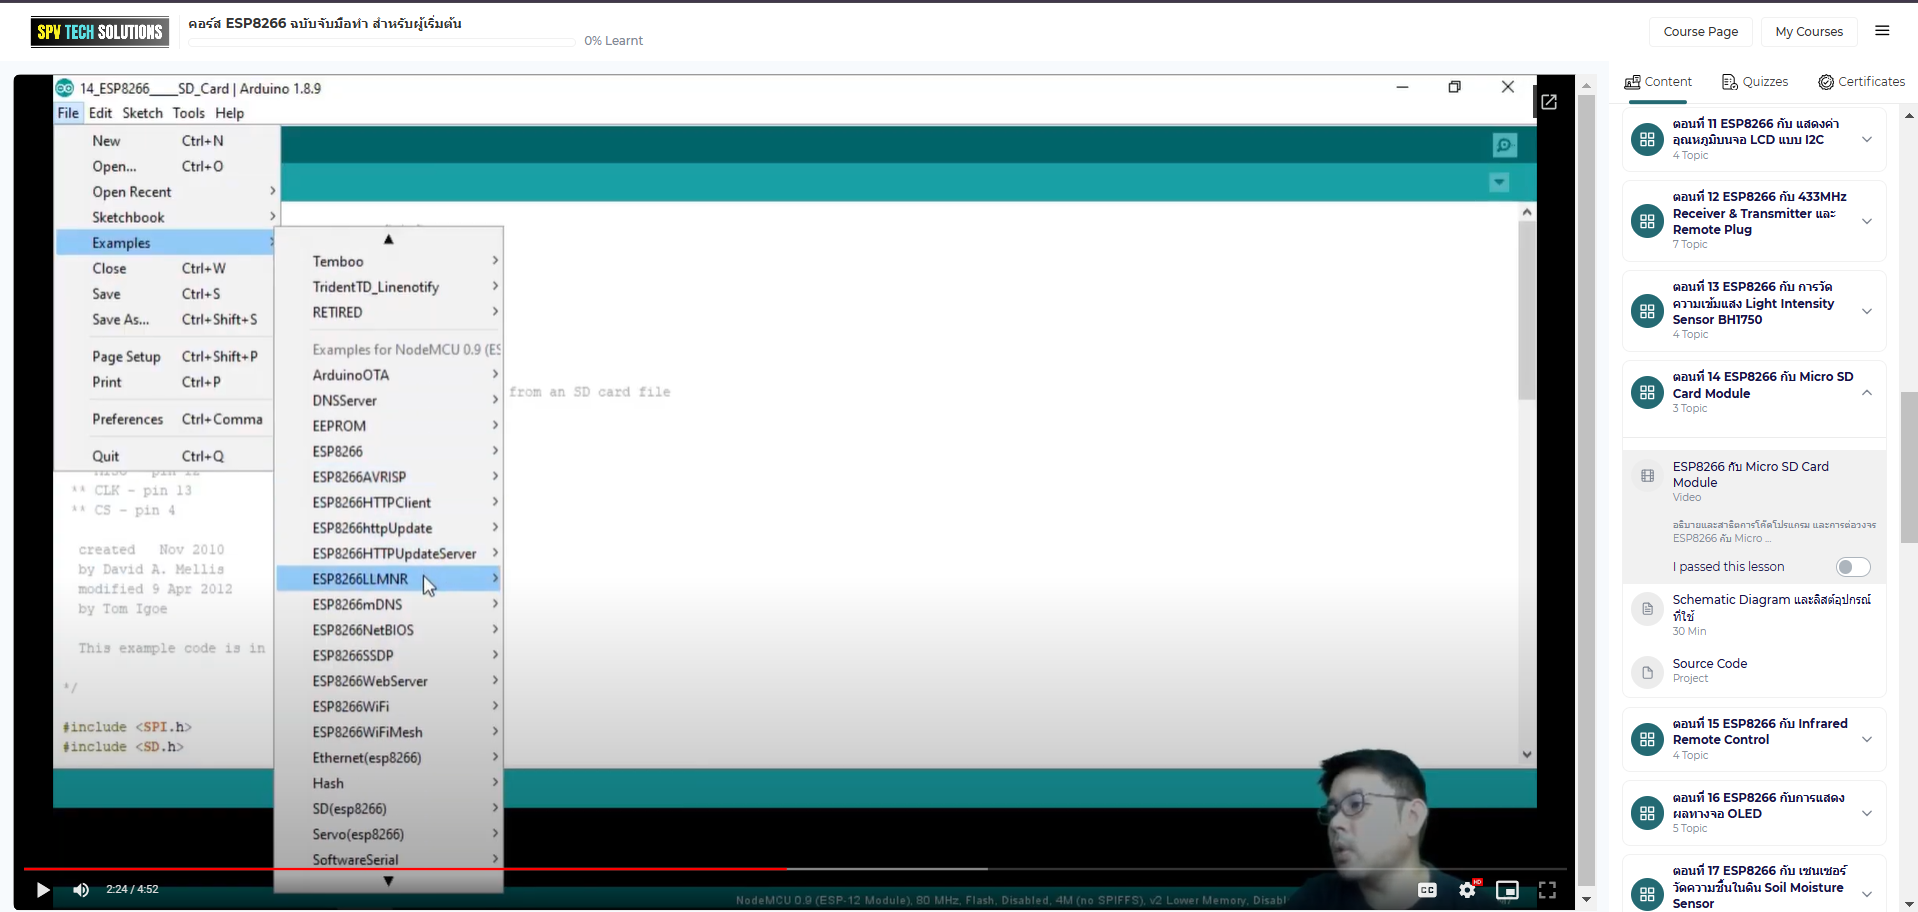Open the Arduino tab dropdown arrow
Screen dimensions: 1918x912
click(x=1499, y=182)
